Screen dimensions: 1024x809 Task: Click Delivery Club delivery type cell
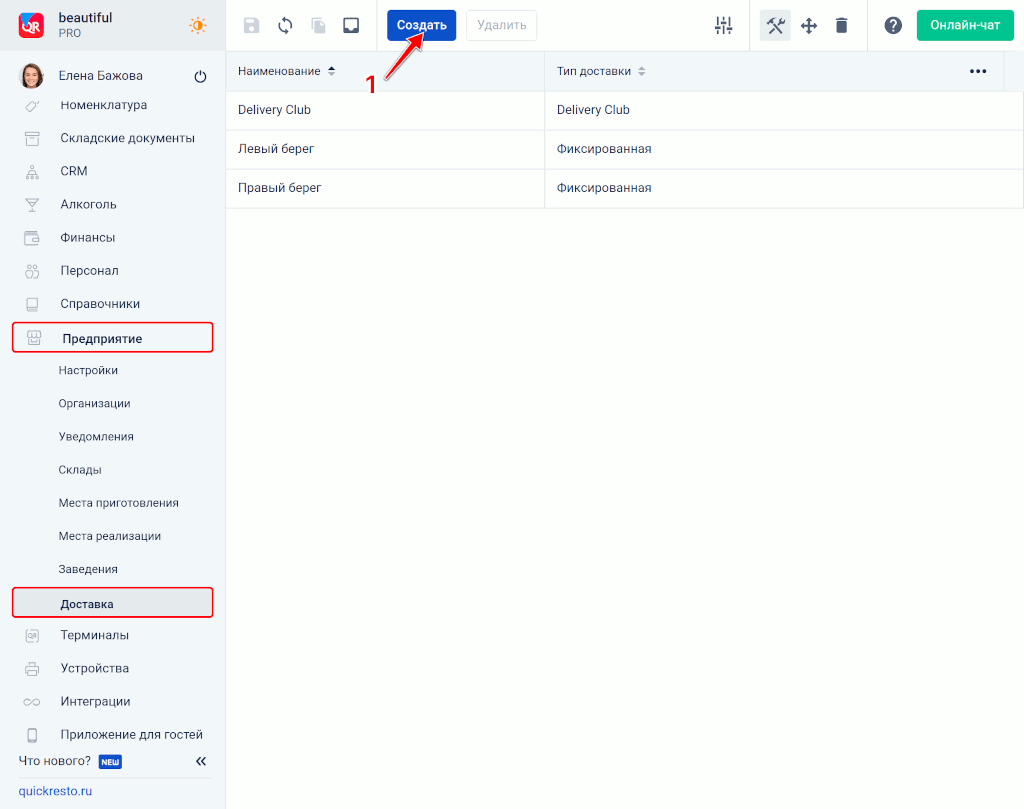click(x=784, y=110)
